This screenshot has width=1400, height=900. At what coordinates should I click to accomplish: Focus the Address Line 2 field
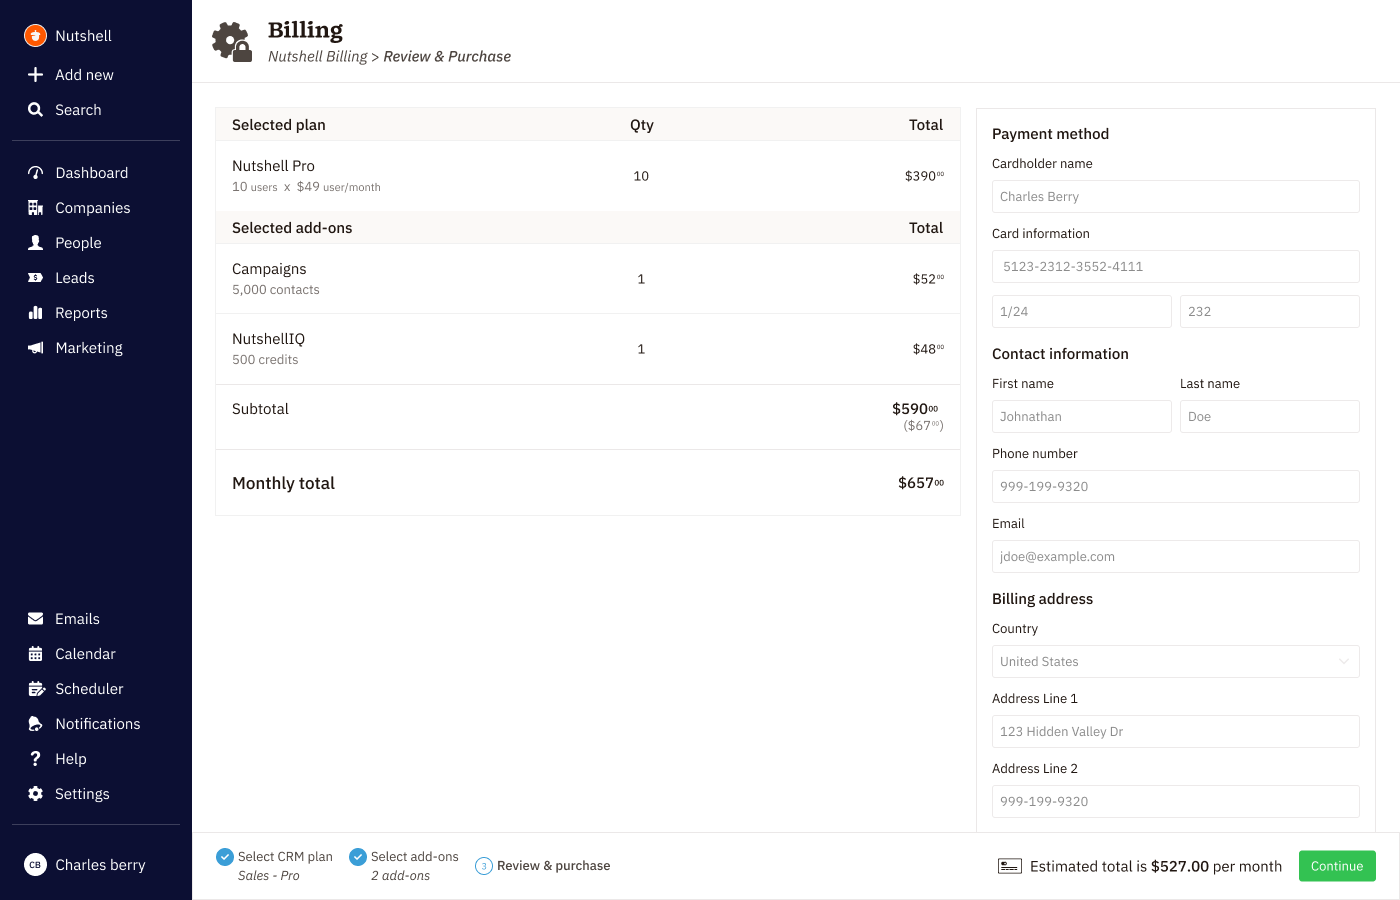click(x=1176, y=802)
